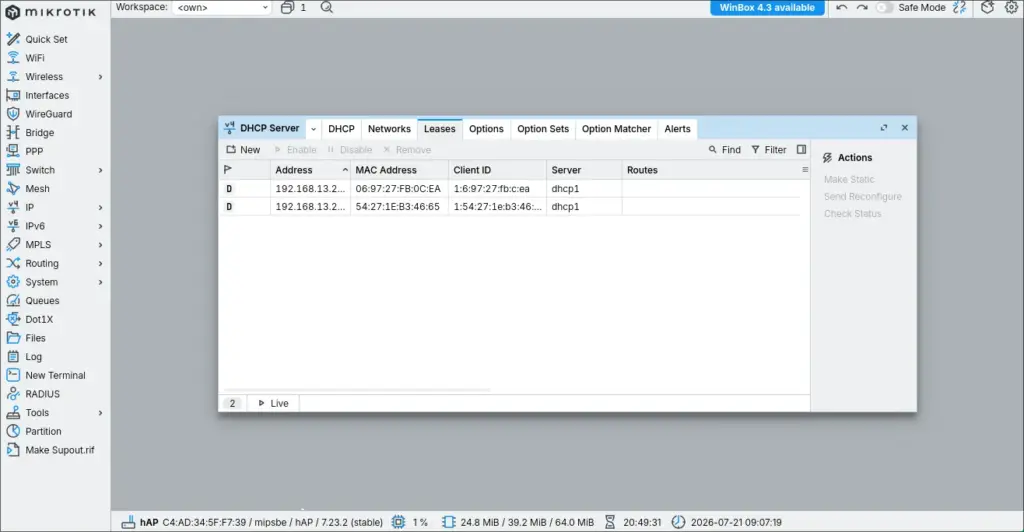Viewport: 1024px width, 532px height.
Task: Open Quick Set in the sidebar
Action: pos(37,39)
